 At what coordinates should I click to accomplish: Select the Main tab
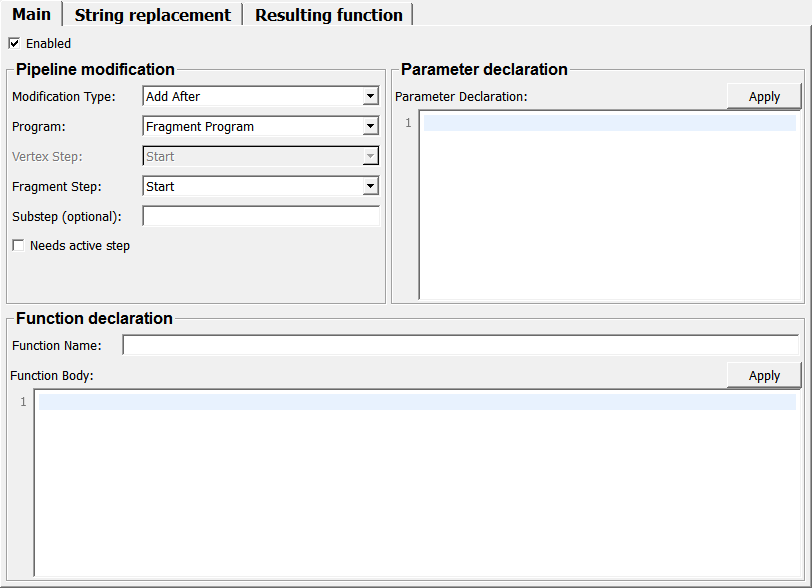click(31, 15)
